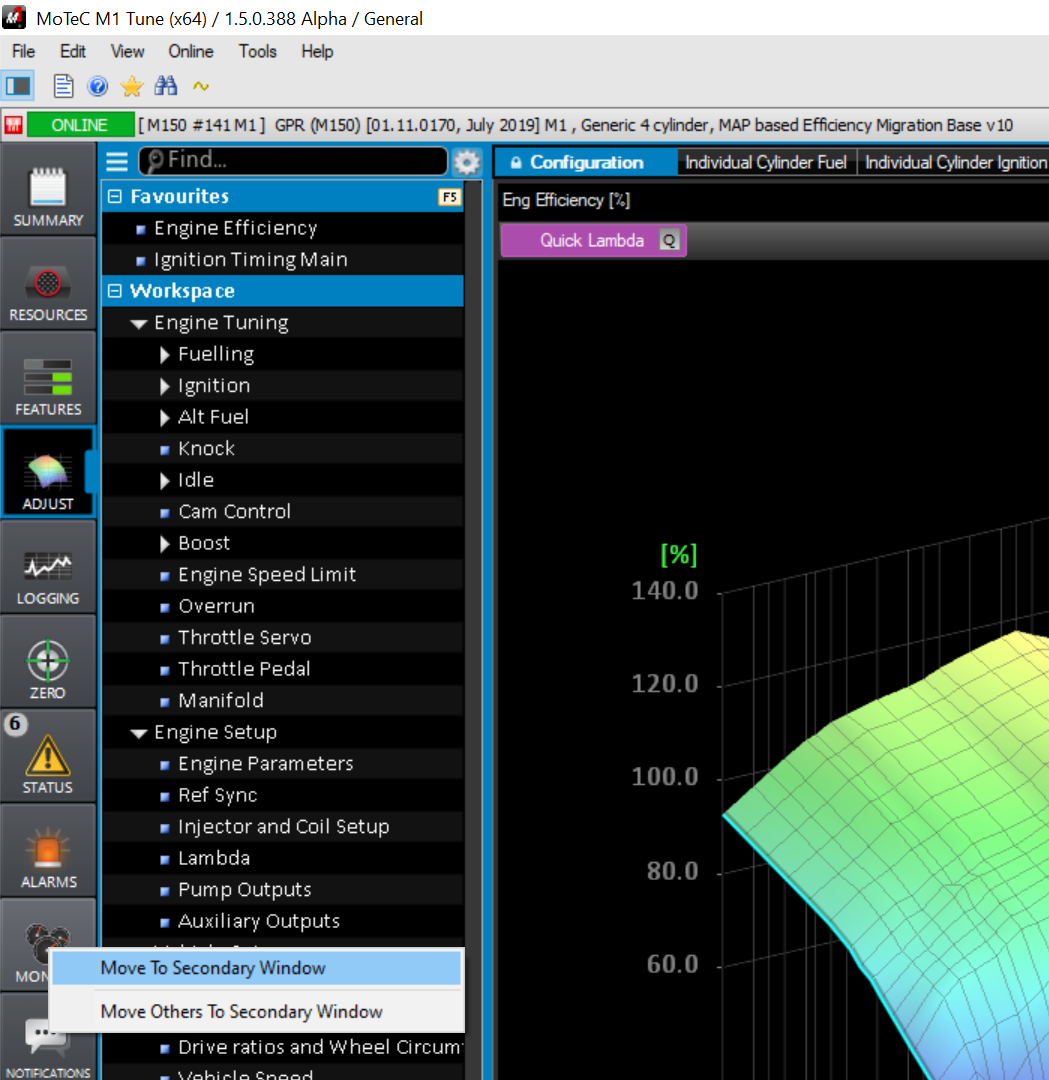Open the Logging sidebar panel
1049x1080 pixels.
pyautogui.click(x=48, y=573)
